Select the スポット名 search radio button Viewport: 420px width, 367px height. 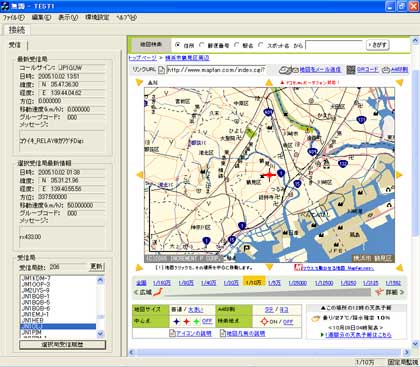261,45
